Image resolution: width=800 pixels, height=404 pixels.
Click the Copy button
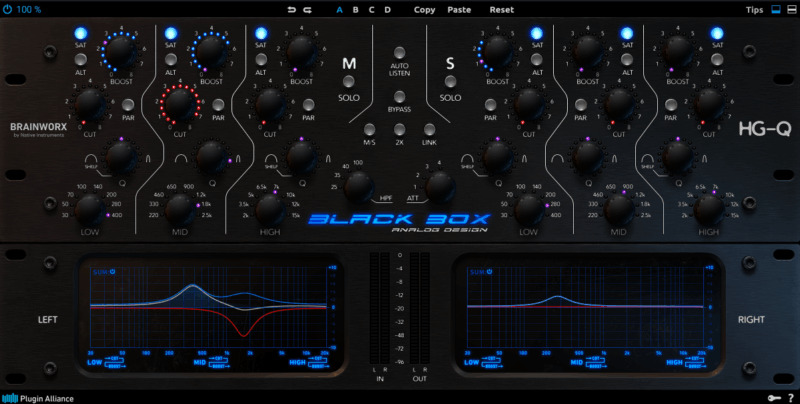(x=424, y=10)
